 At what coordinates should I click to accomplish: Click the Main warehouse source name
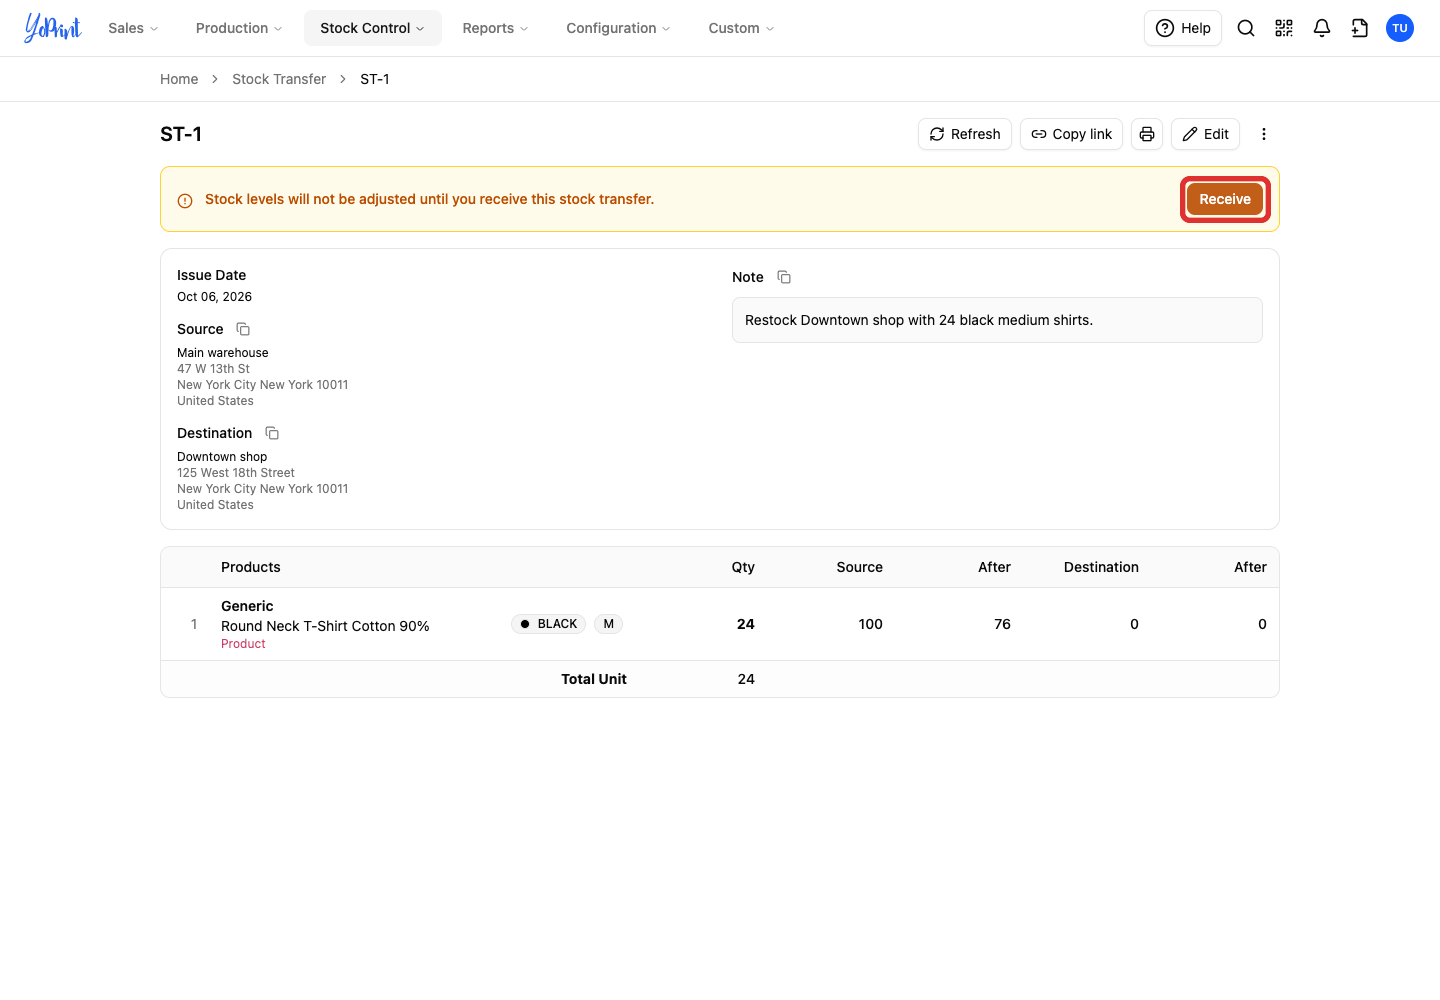coord(223,353)
